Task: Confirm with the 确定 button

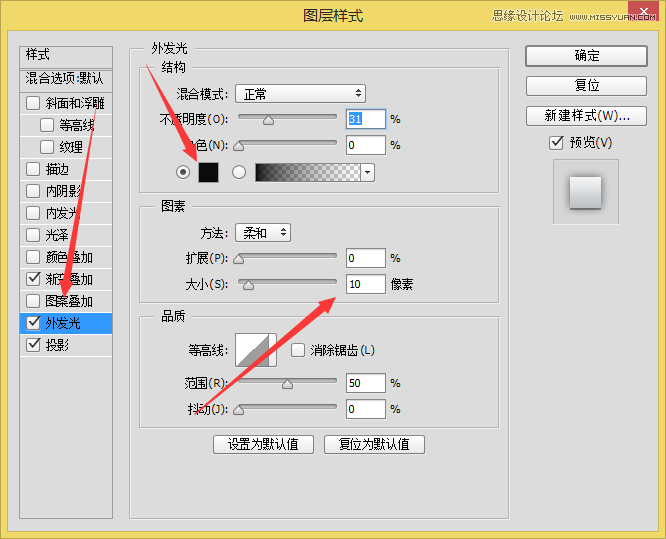Action: click(x=586, y=56)
